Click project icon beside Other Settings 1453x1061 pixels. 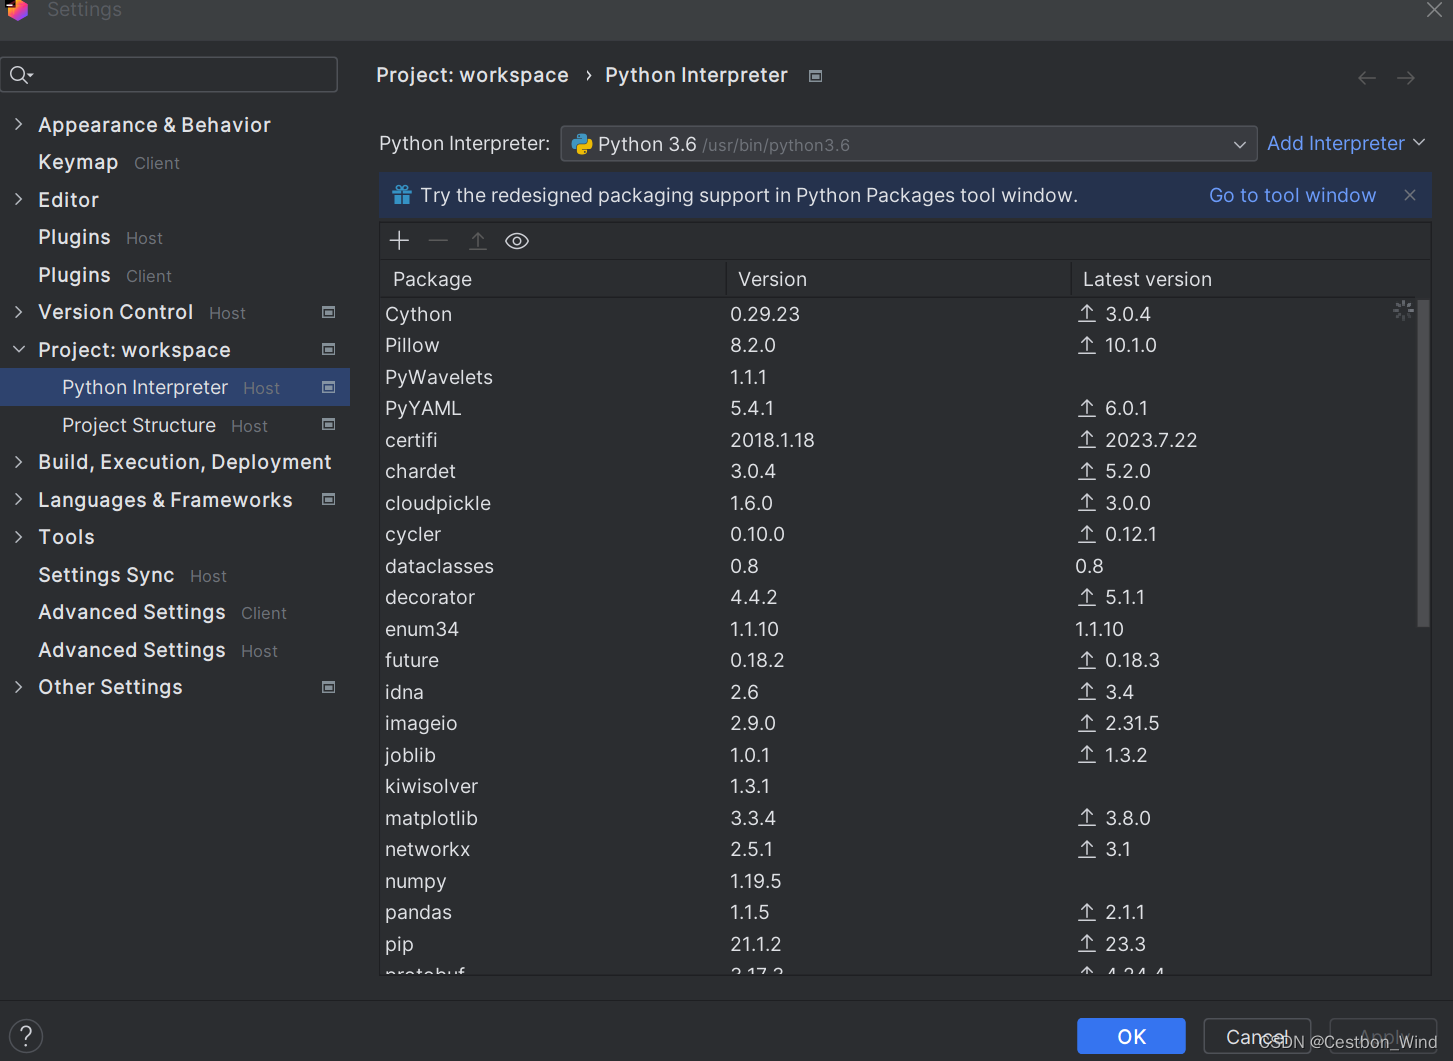pos(328,687)
